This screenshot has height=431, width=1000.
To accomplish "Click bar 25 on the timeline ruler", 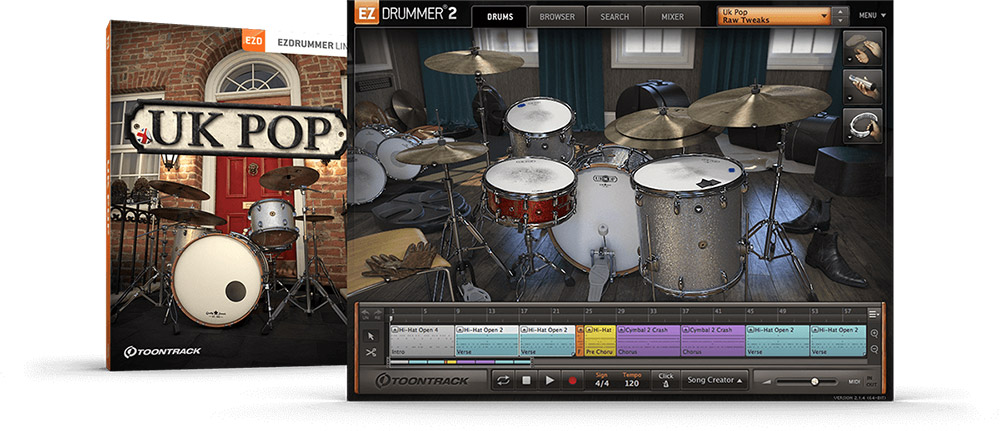I will click(x=588, y=310).
